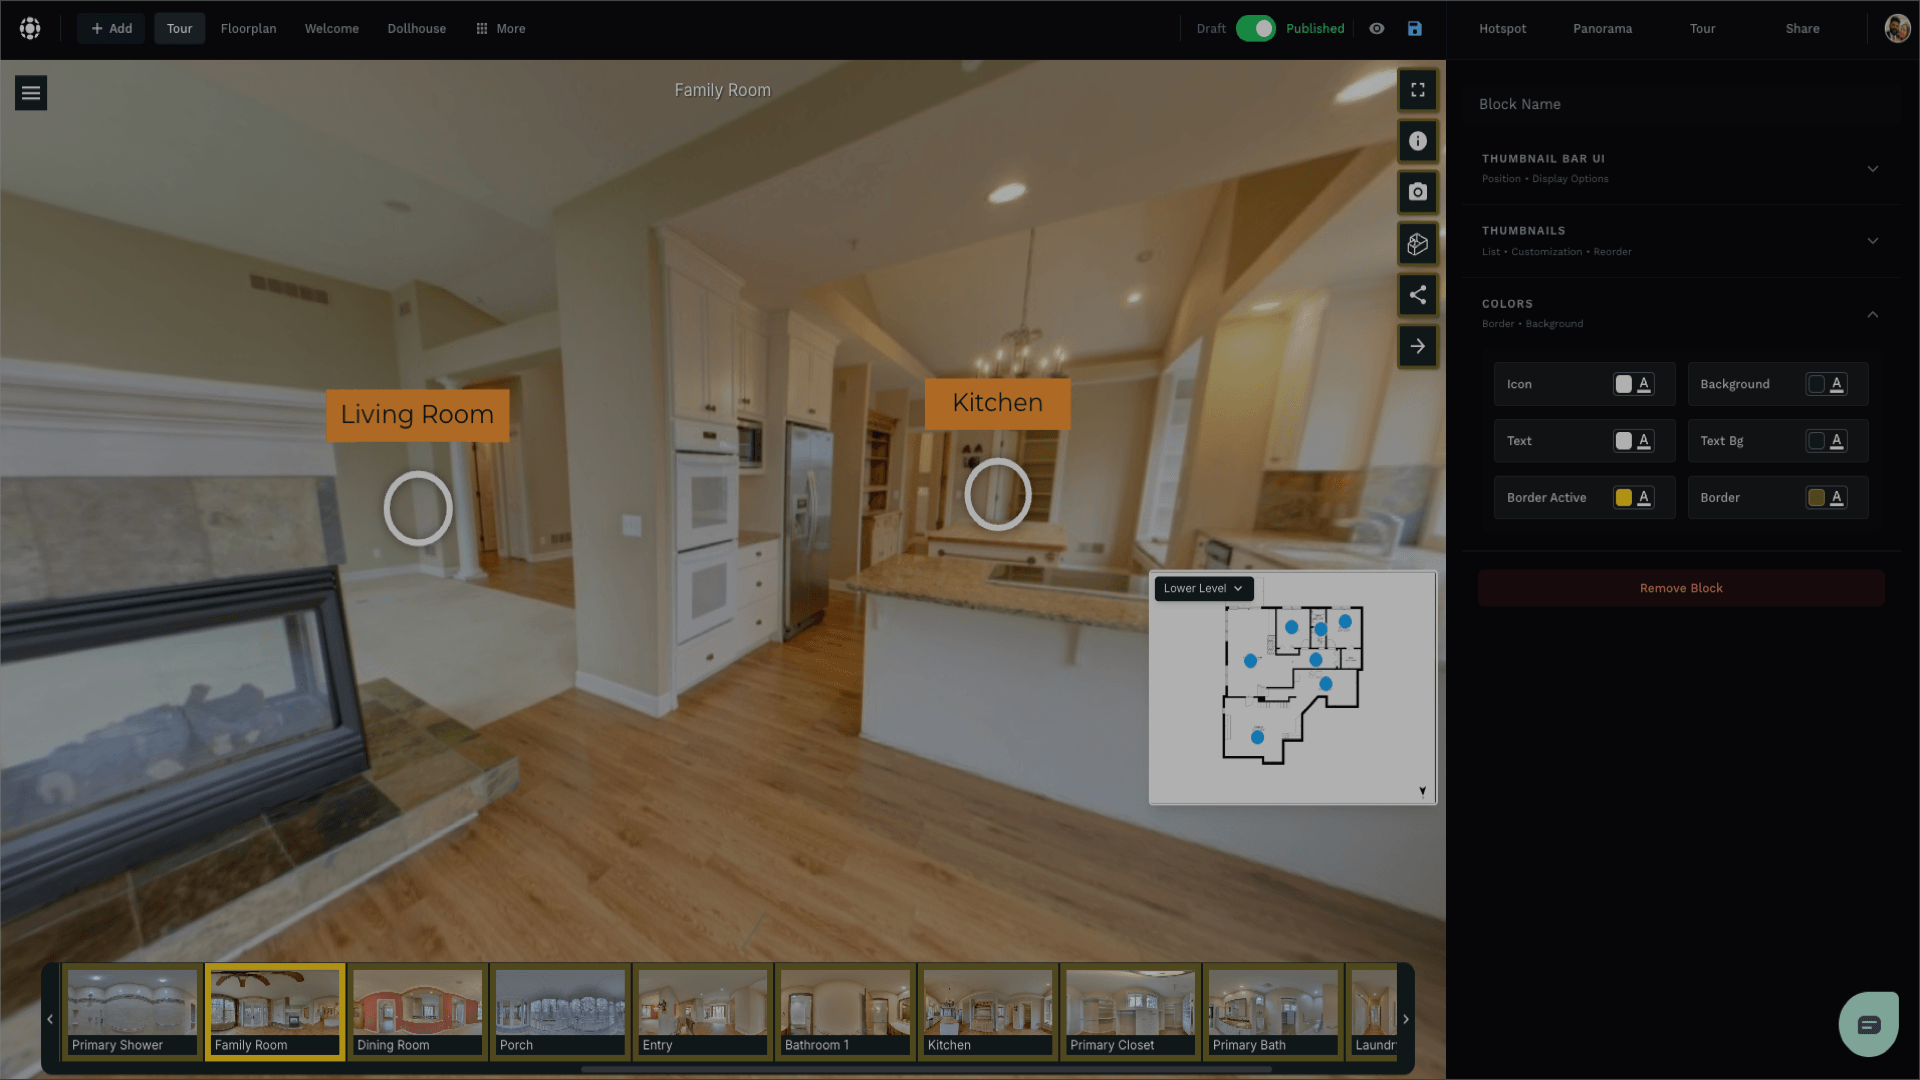Open the info icon in viewer
The image size is (1920, 1080).
[x=1418, y=141]
